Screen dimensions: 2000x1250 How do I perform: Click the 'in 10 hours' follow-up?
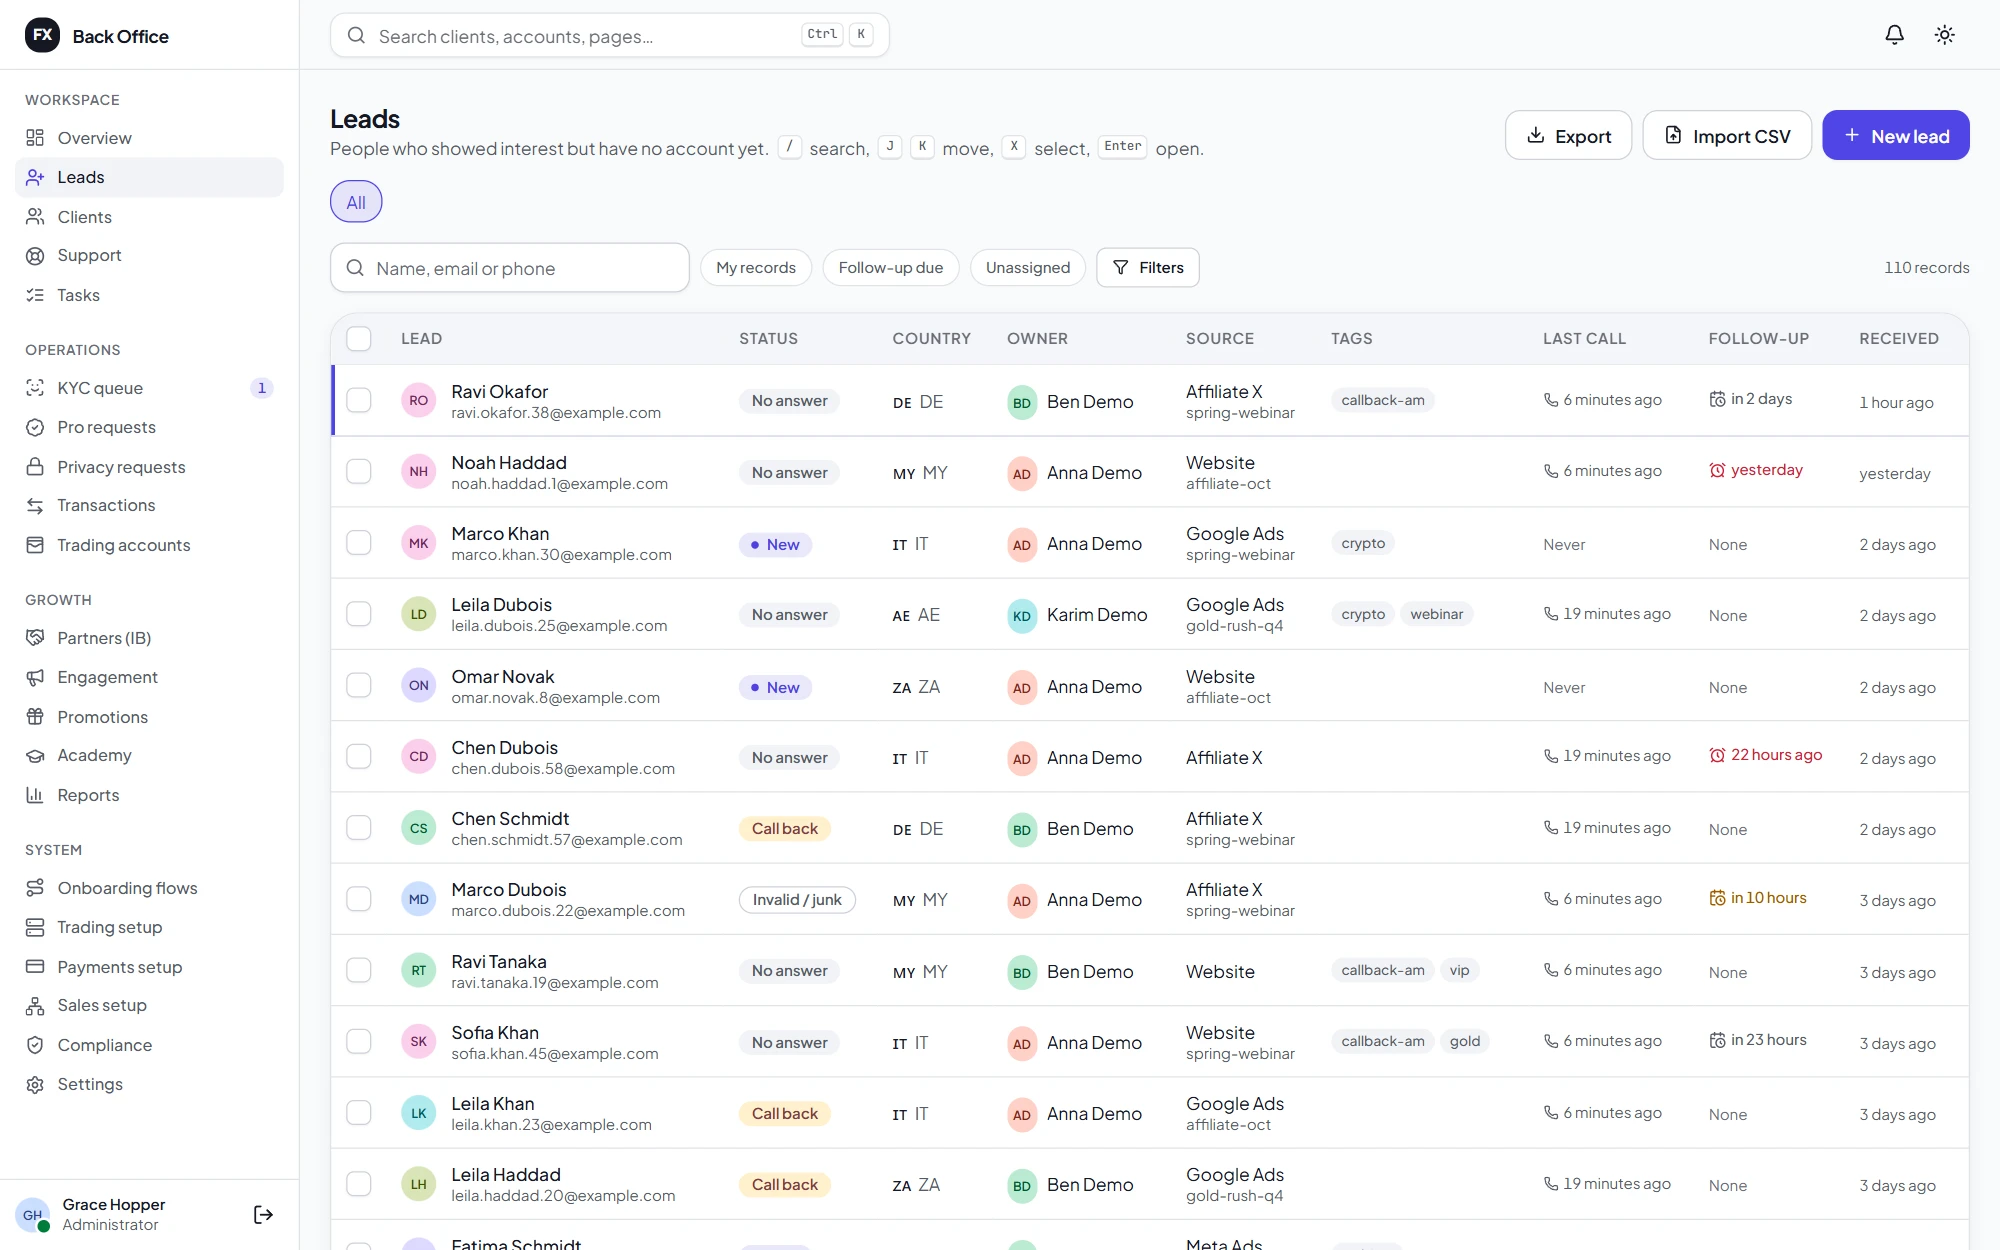1758,898
